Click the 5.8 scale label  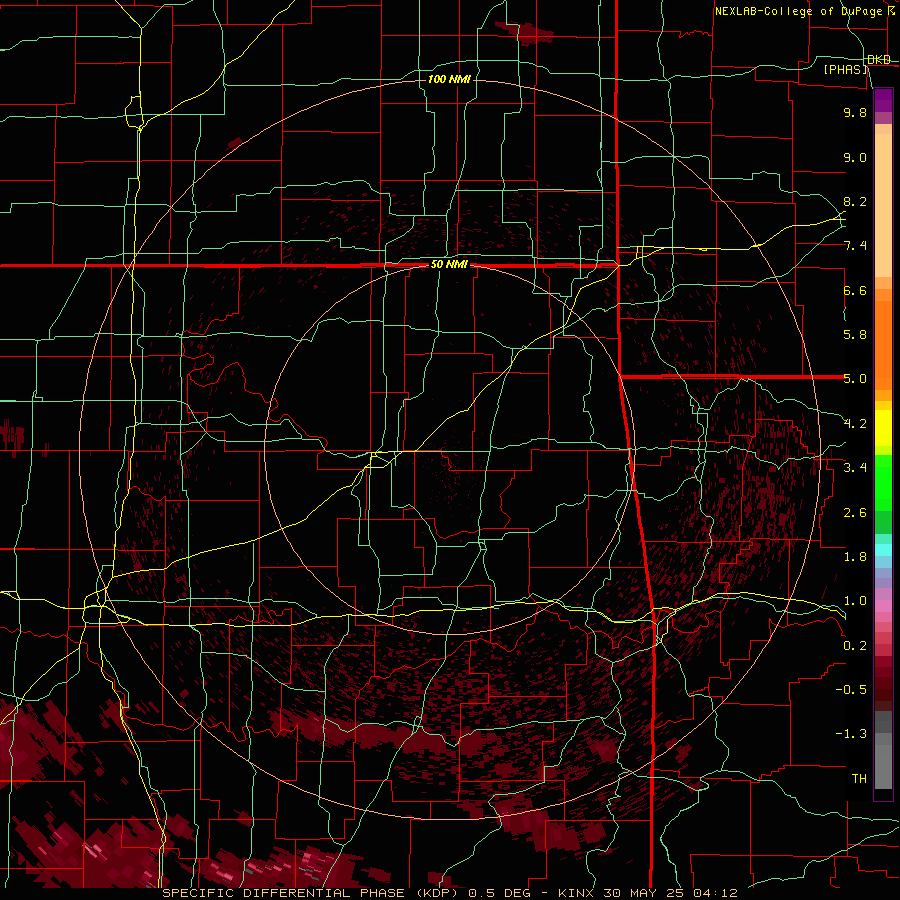pyautogui.click(x=855, y=335)
